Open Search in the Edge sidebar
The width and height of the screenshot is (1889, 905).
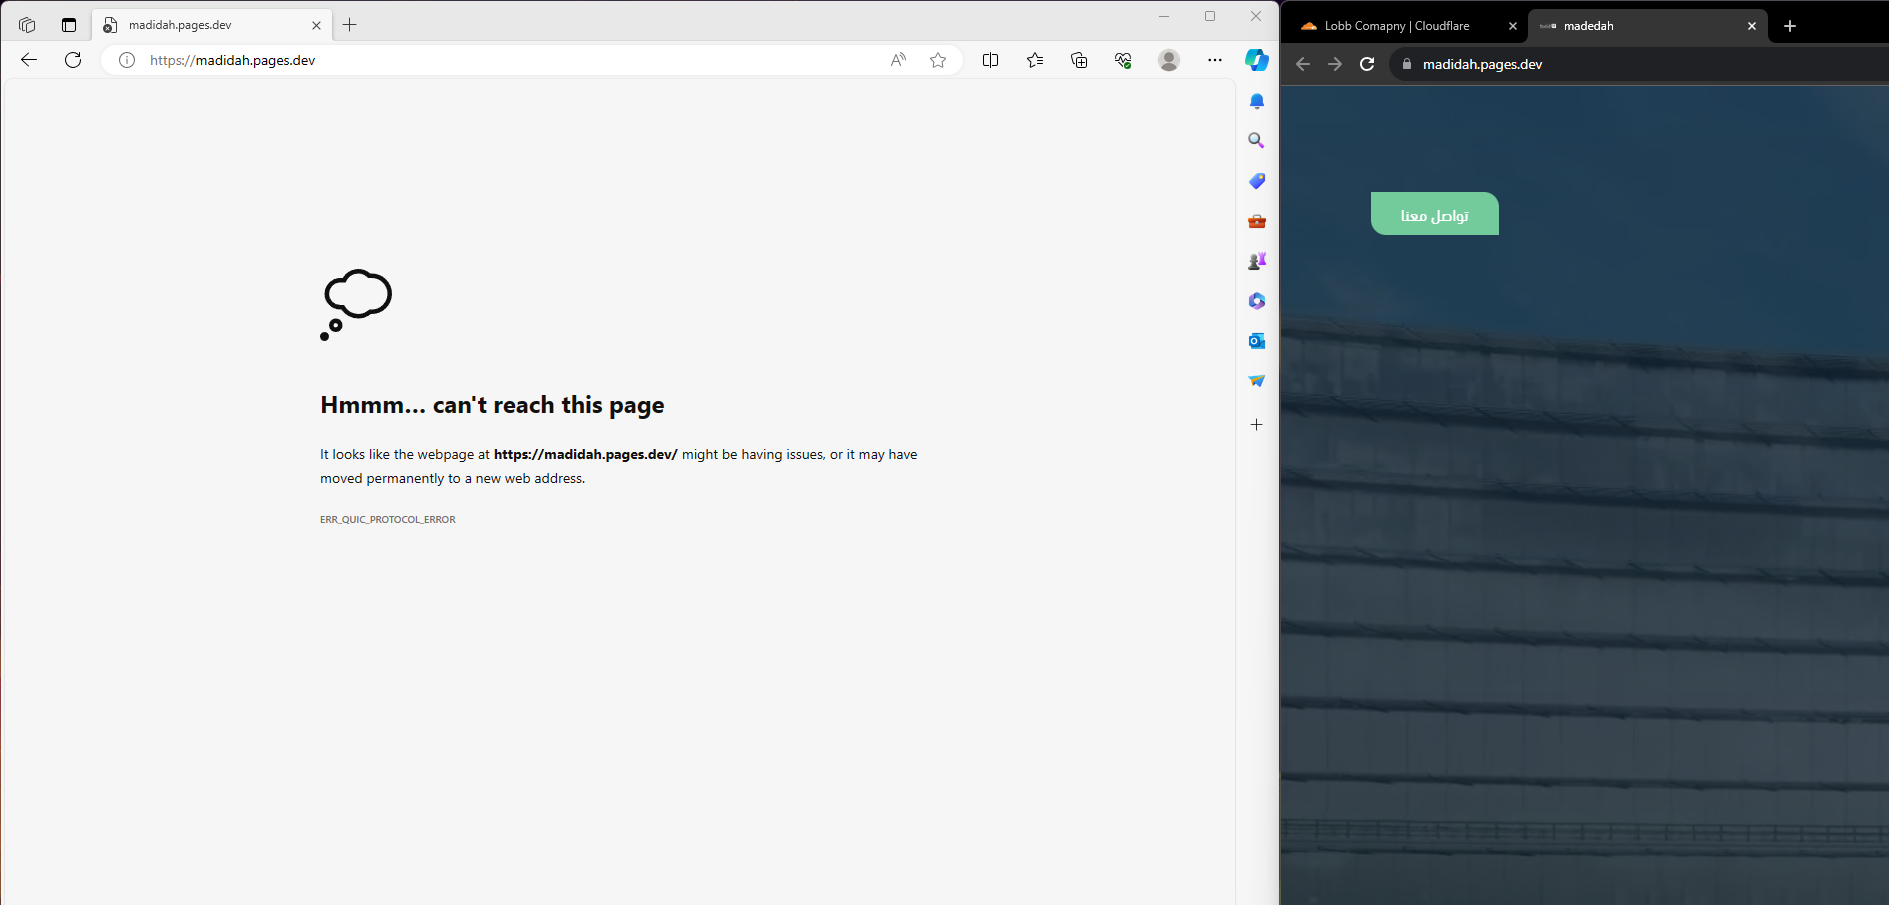point(1257,140)
